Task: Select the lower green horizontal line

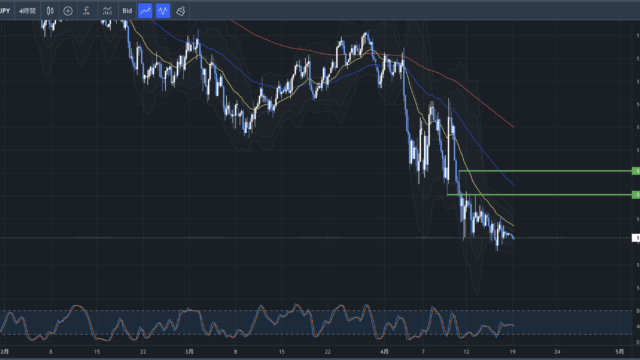Action: coord(539,195)
